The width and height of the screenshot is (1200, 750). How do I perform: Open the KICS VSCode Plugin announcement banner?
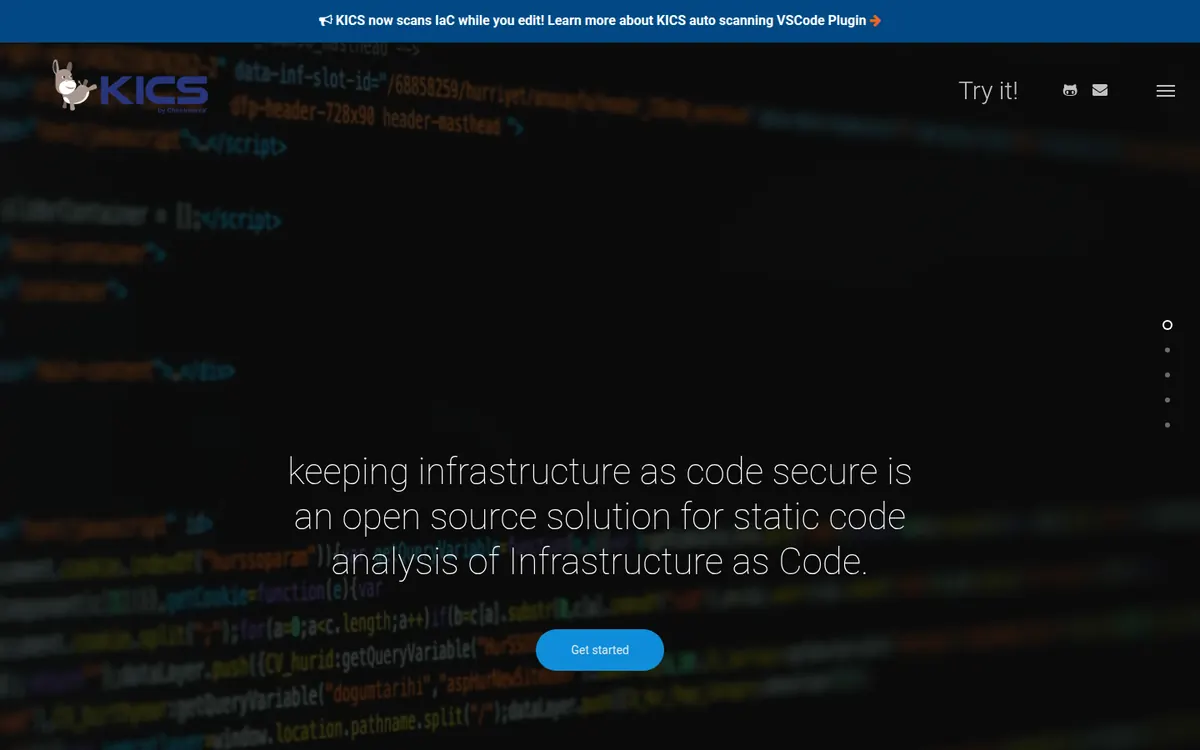pyautogui.click(x=600, y=21)
